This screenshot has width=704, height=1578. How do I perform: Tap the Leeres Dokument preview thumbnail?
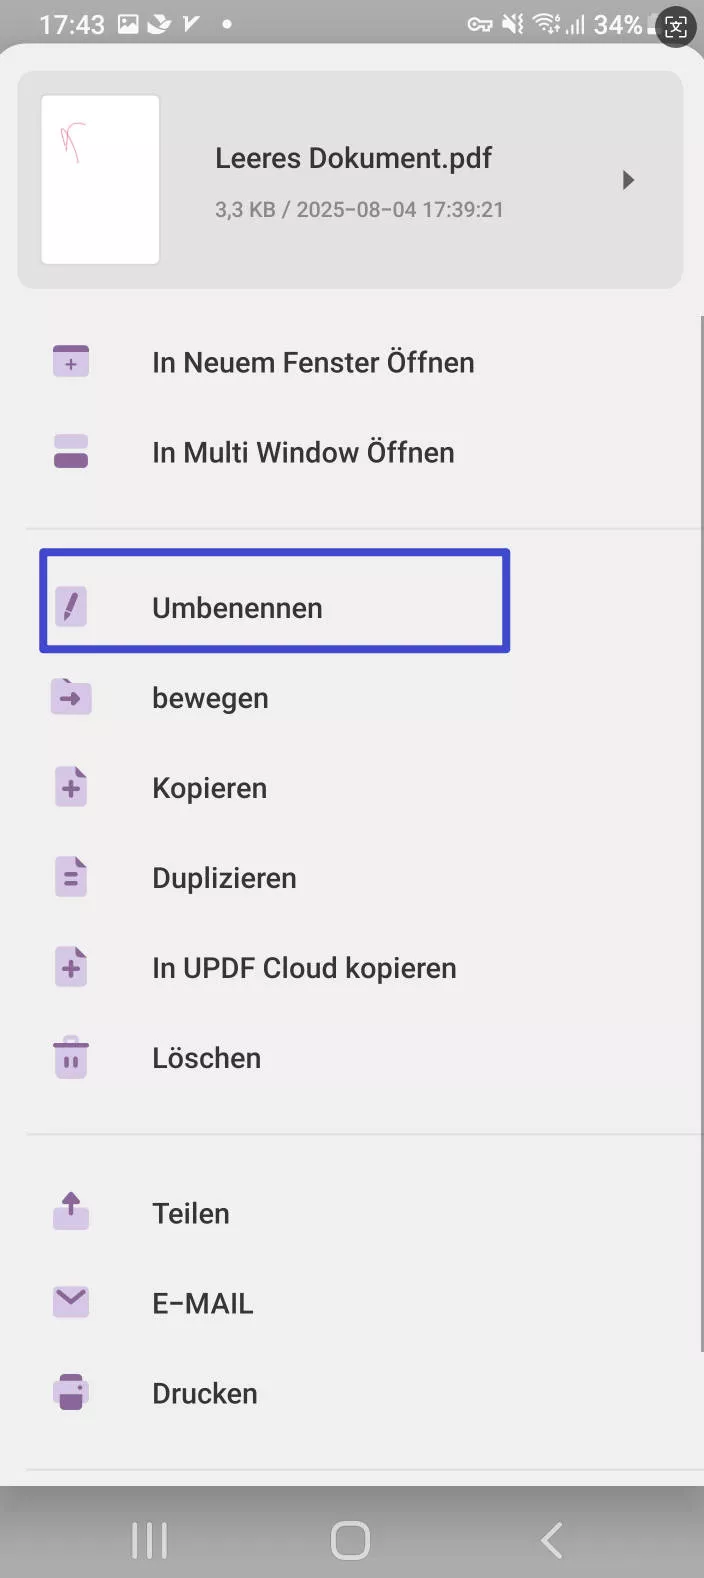(100, 180)
